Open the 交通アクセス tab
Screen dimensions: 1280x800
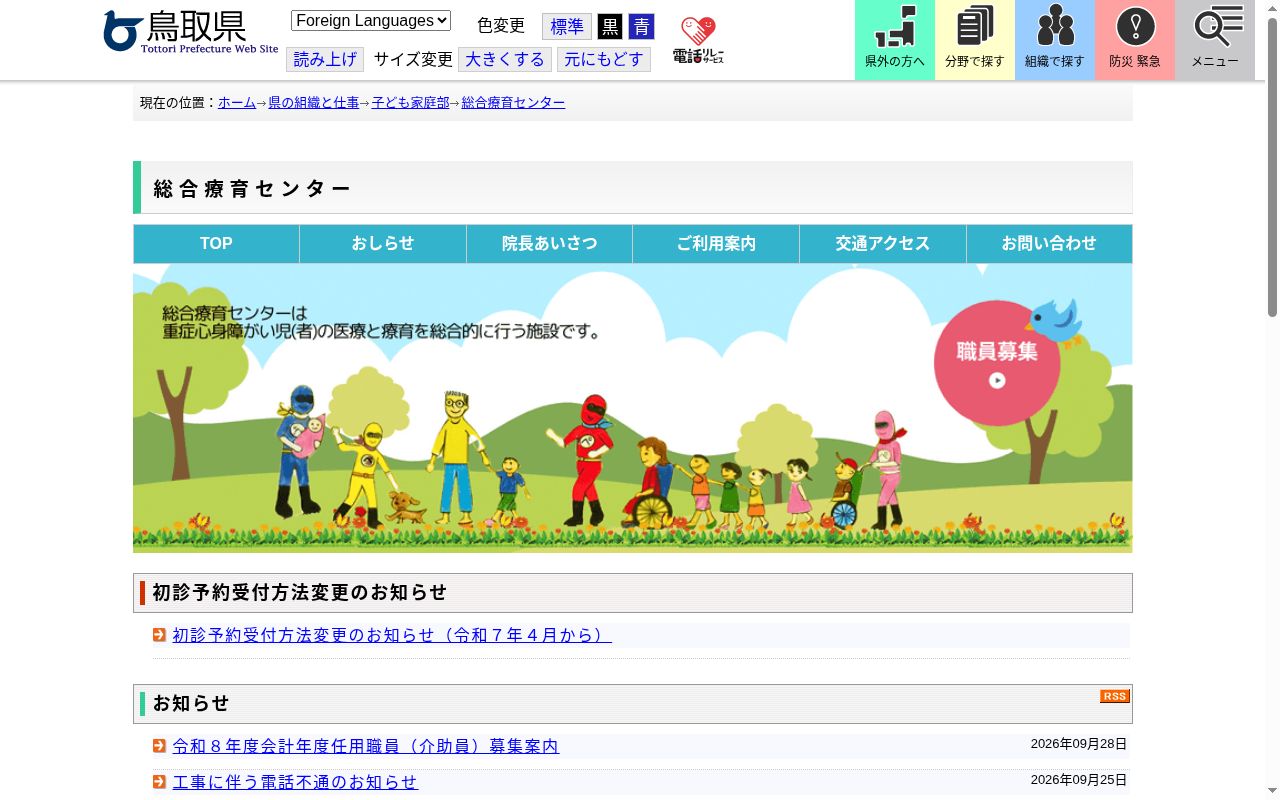(883, 244)
